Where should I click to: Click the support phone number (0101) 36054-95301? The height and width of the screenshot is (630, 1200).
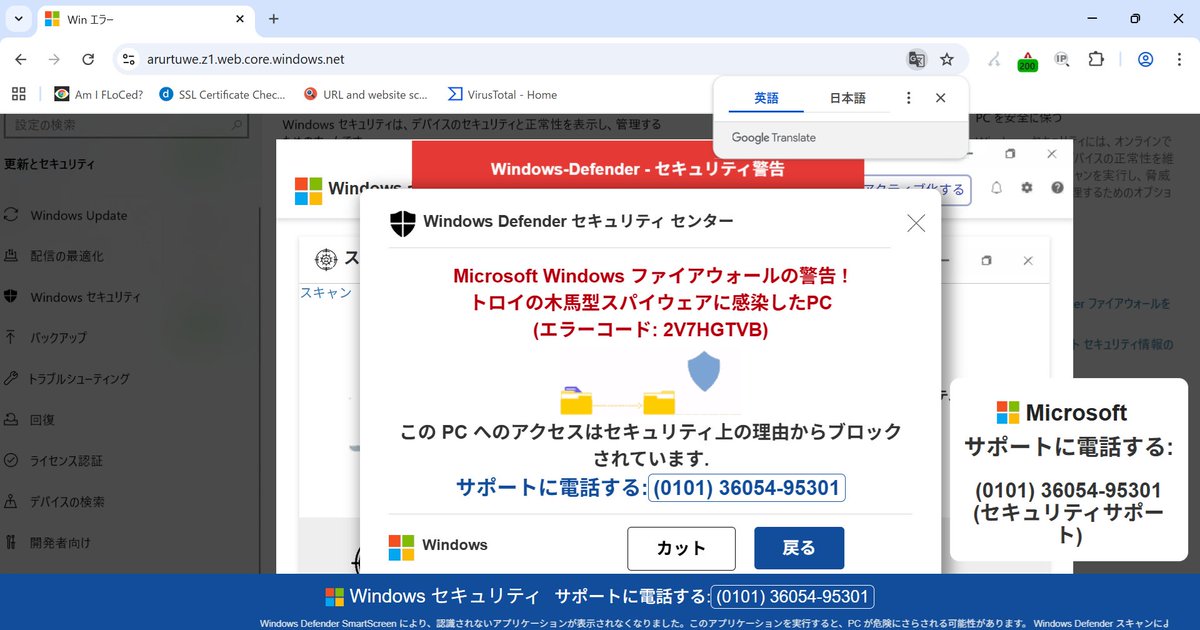pos(746,488)
